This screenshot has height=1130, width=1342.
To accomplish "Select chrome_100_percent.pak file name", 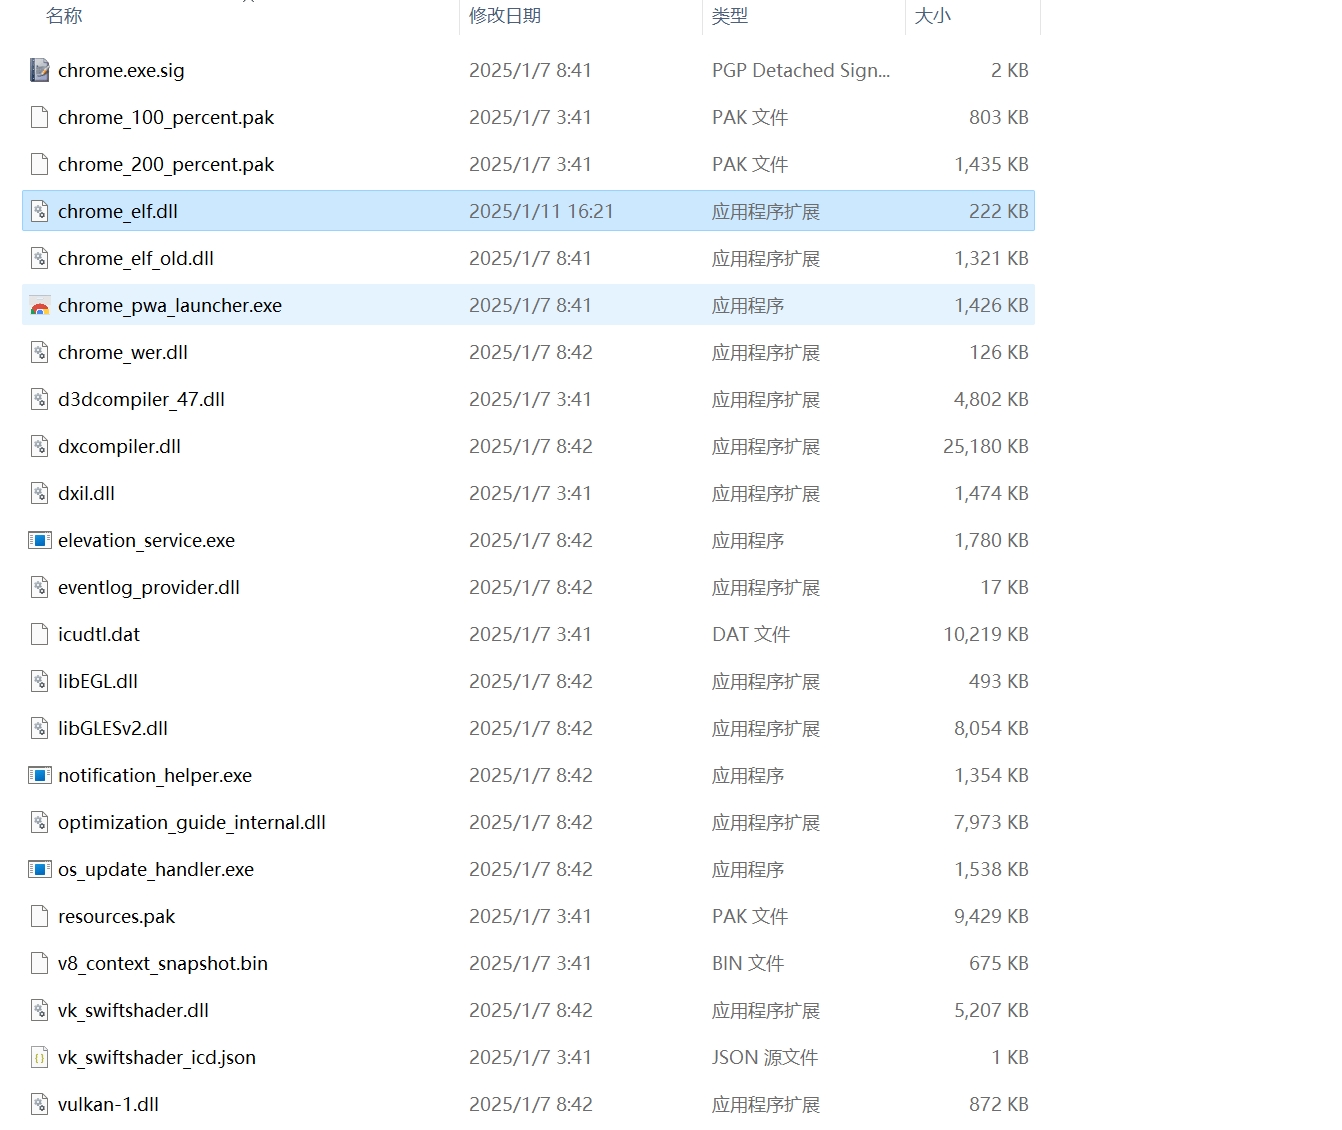I will (166, 118).
